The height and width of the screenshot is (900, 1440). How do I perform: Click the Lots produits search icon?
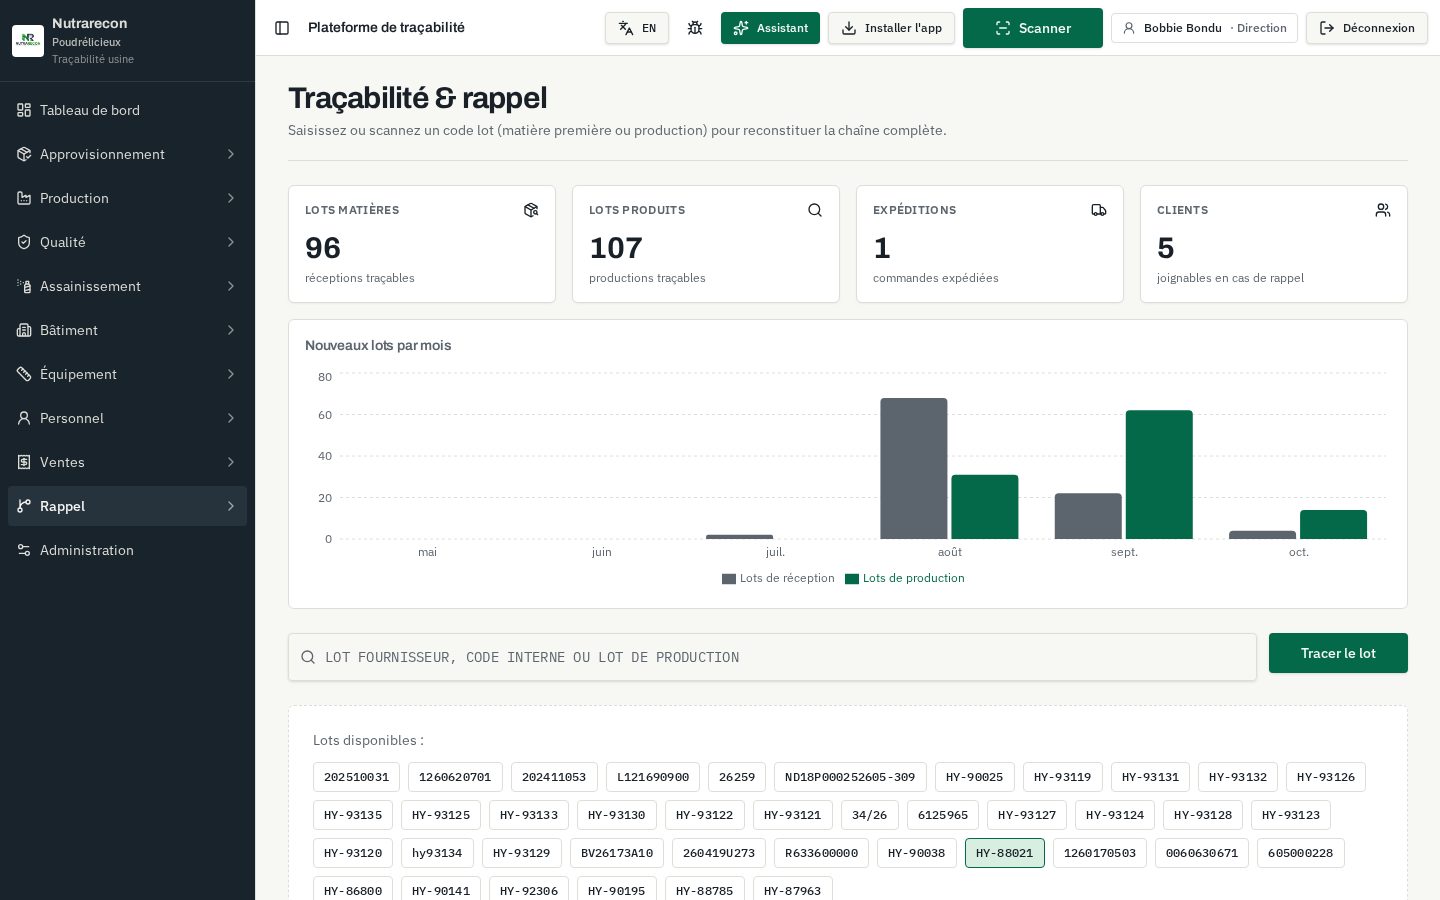point(815,210)
